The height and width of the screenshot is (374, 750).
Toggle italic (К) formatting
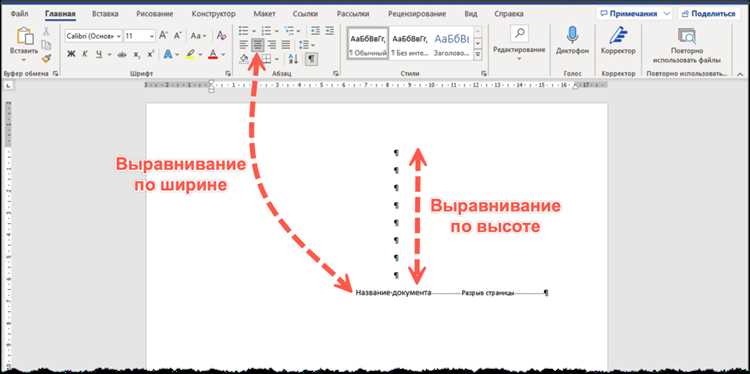85,54
